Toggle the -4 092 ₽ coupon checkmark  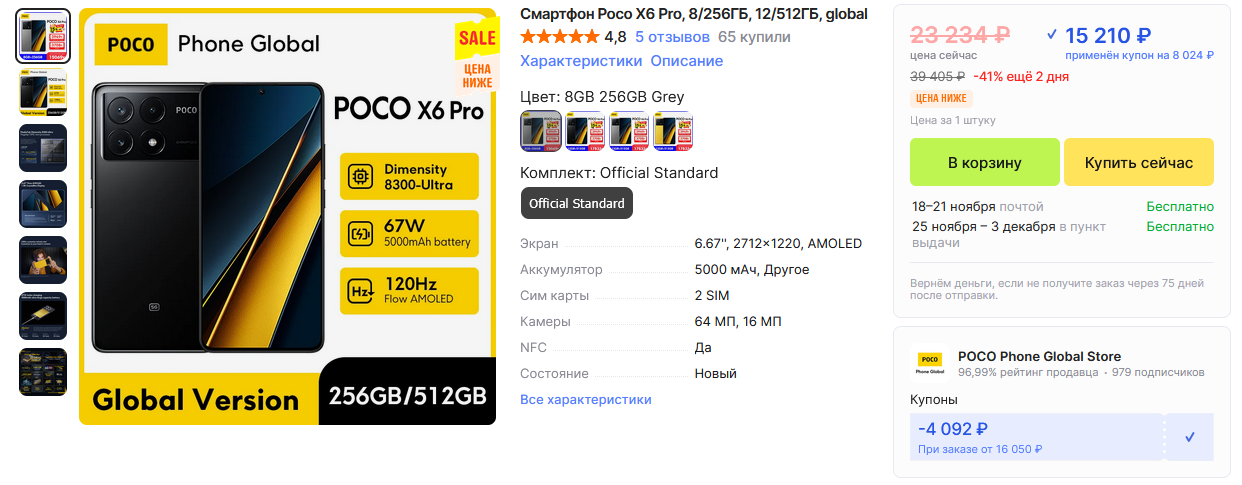coord(1189,437)
